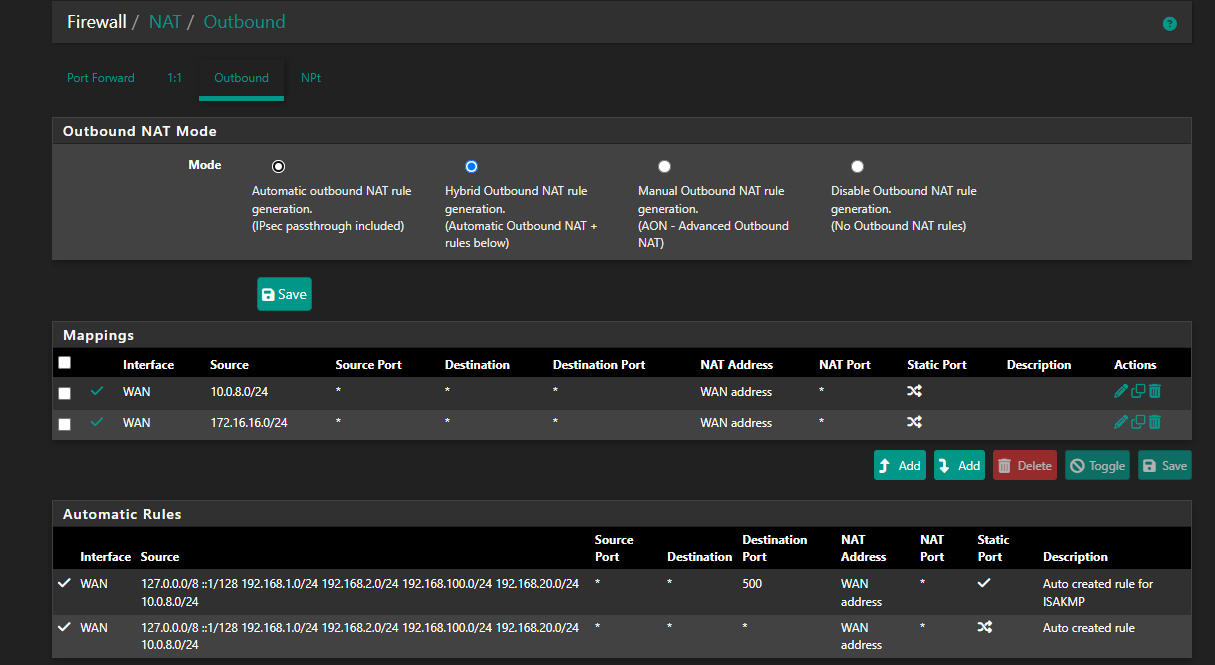The height and width of the screenshot is (665, 1215).
Task: Click the 'Automatic Rules' panel title
Action: click(x=122, y=514)
